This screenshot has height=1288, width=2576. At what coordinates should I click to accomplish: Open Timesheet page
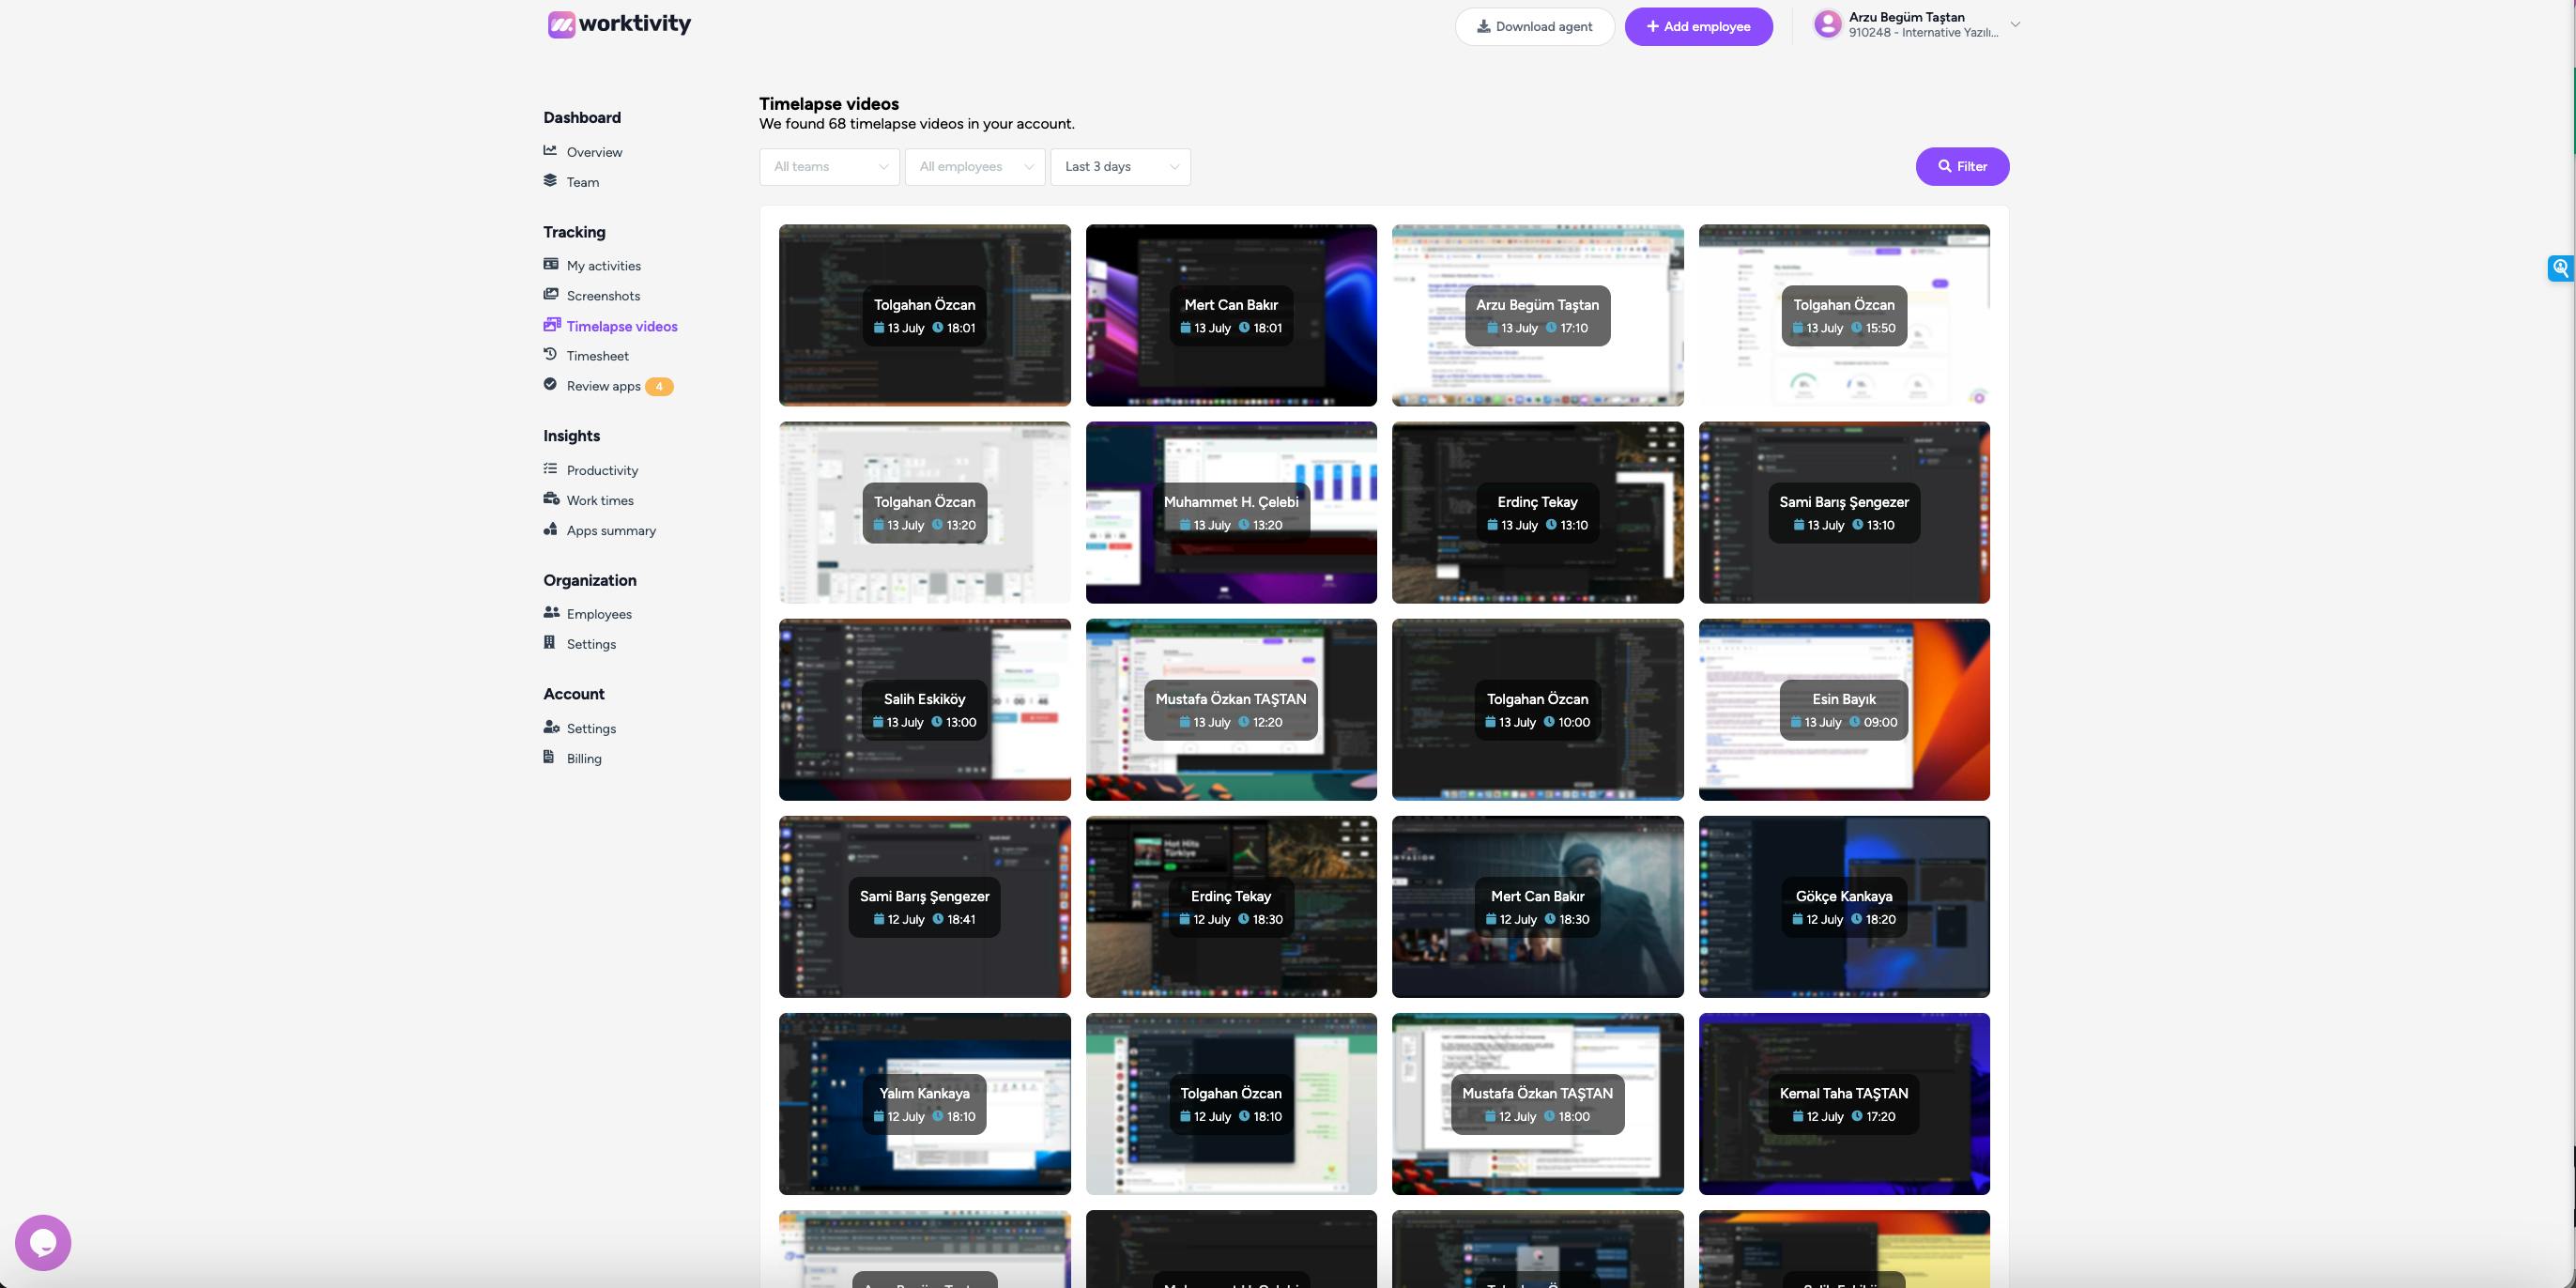(598, 356)
